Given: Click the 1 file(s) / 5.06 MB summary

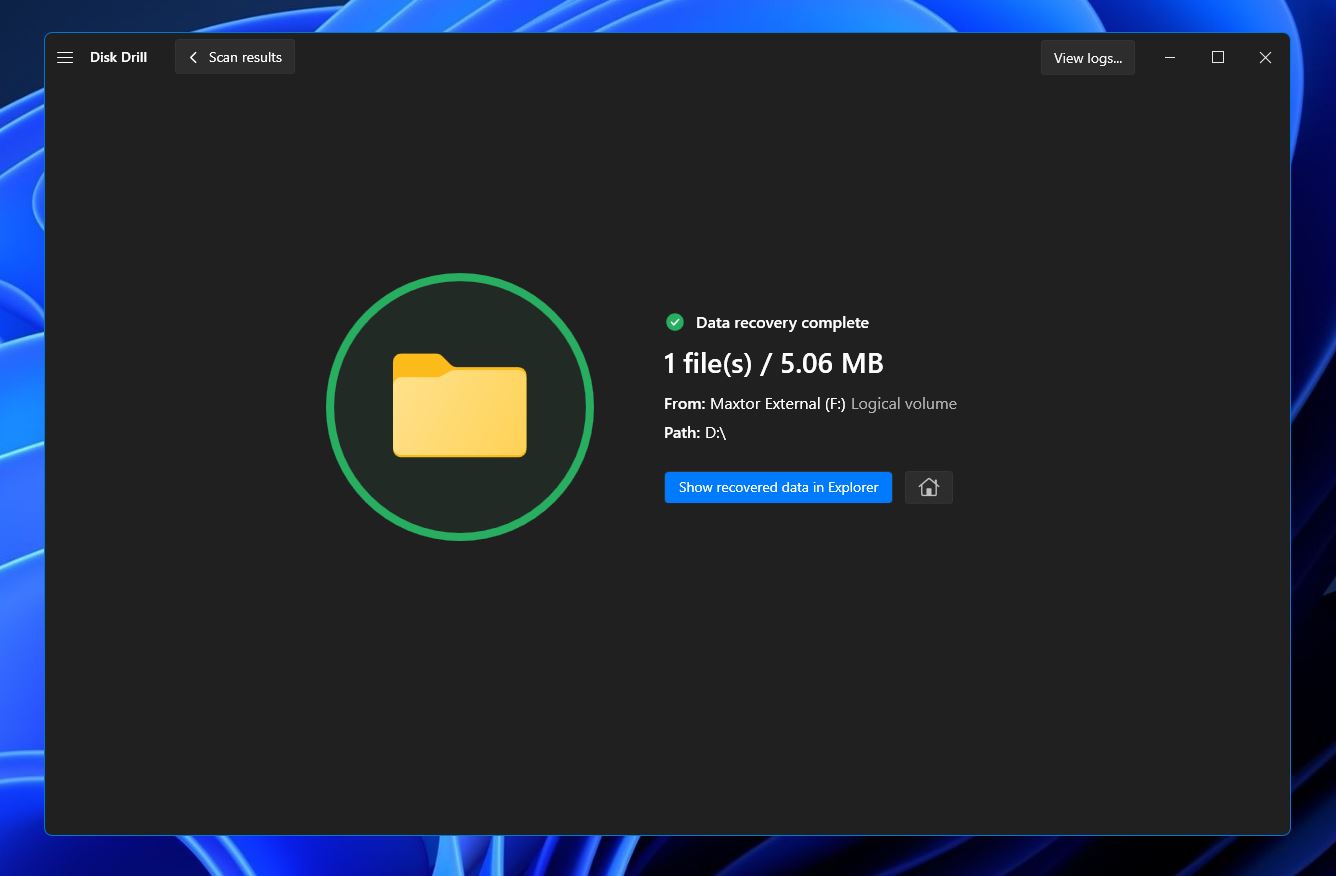Looking at the screenshot, I should tap(774, 363).
